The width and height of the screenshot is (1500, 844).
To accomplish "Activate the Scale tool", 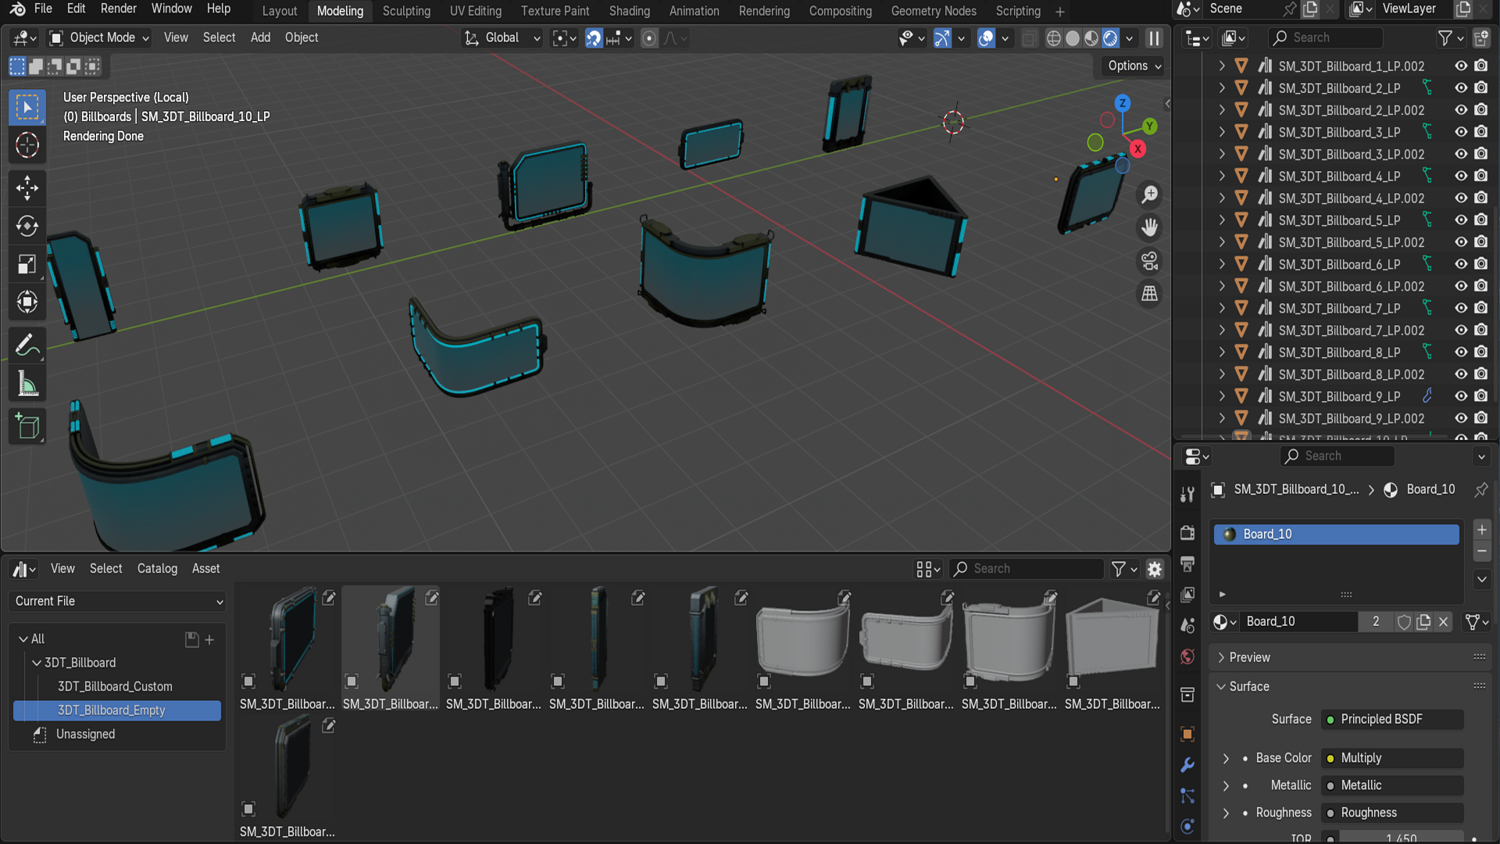I will [x=27, y=264].
